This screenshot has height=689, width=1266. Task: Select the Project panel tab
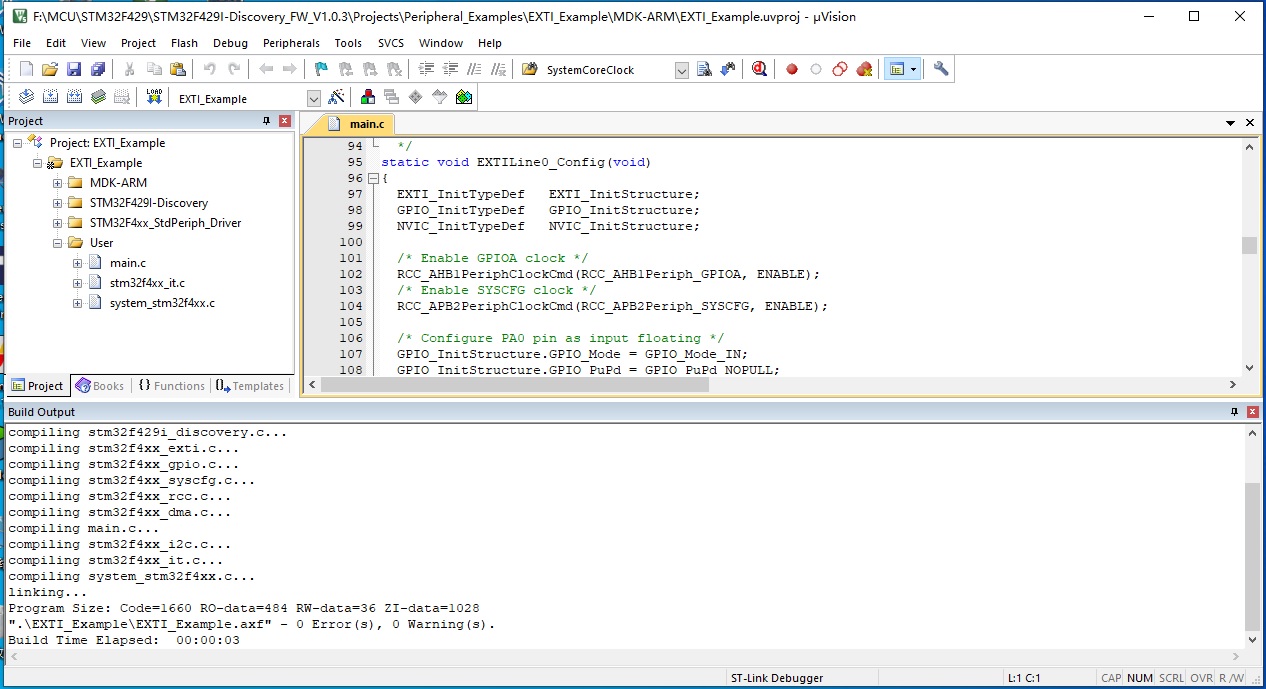tap(37, 386)
